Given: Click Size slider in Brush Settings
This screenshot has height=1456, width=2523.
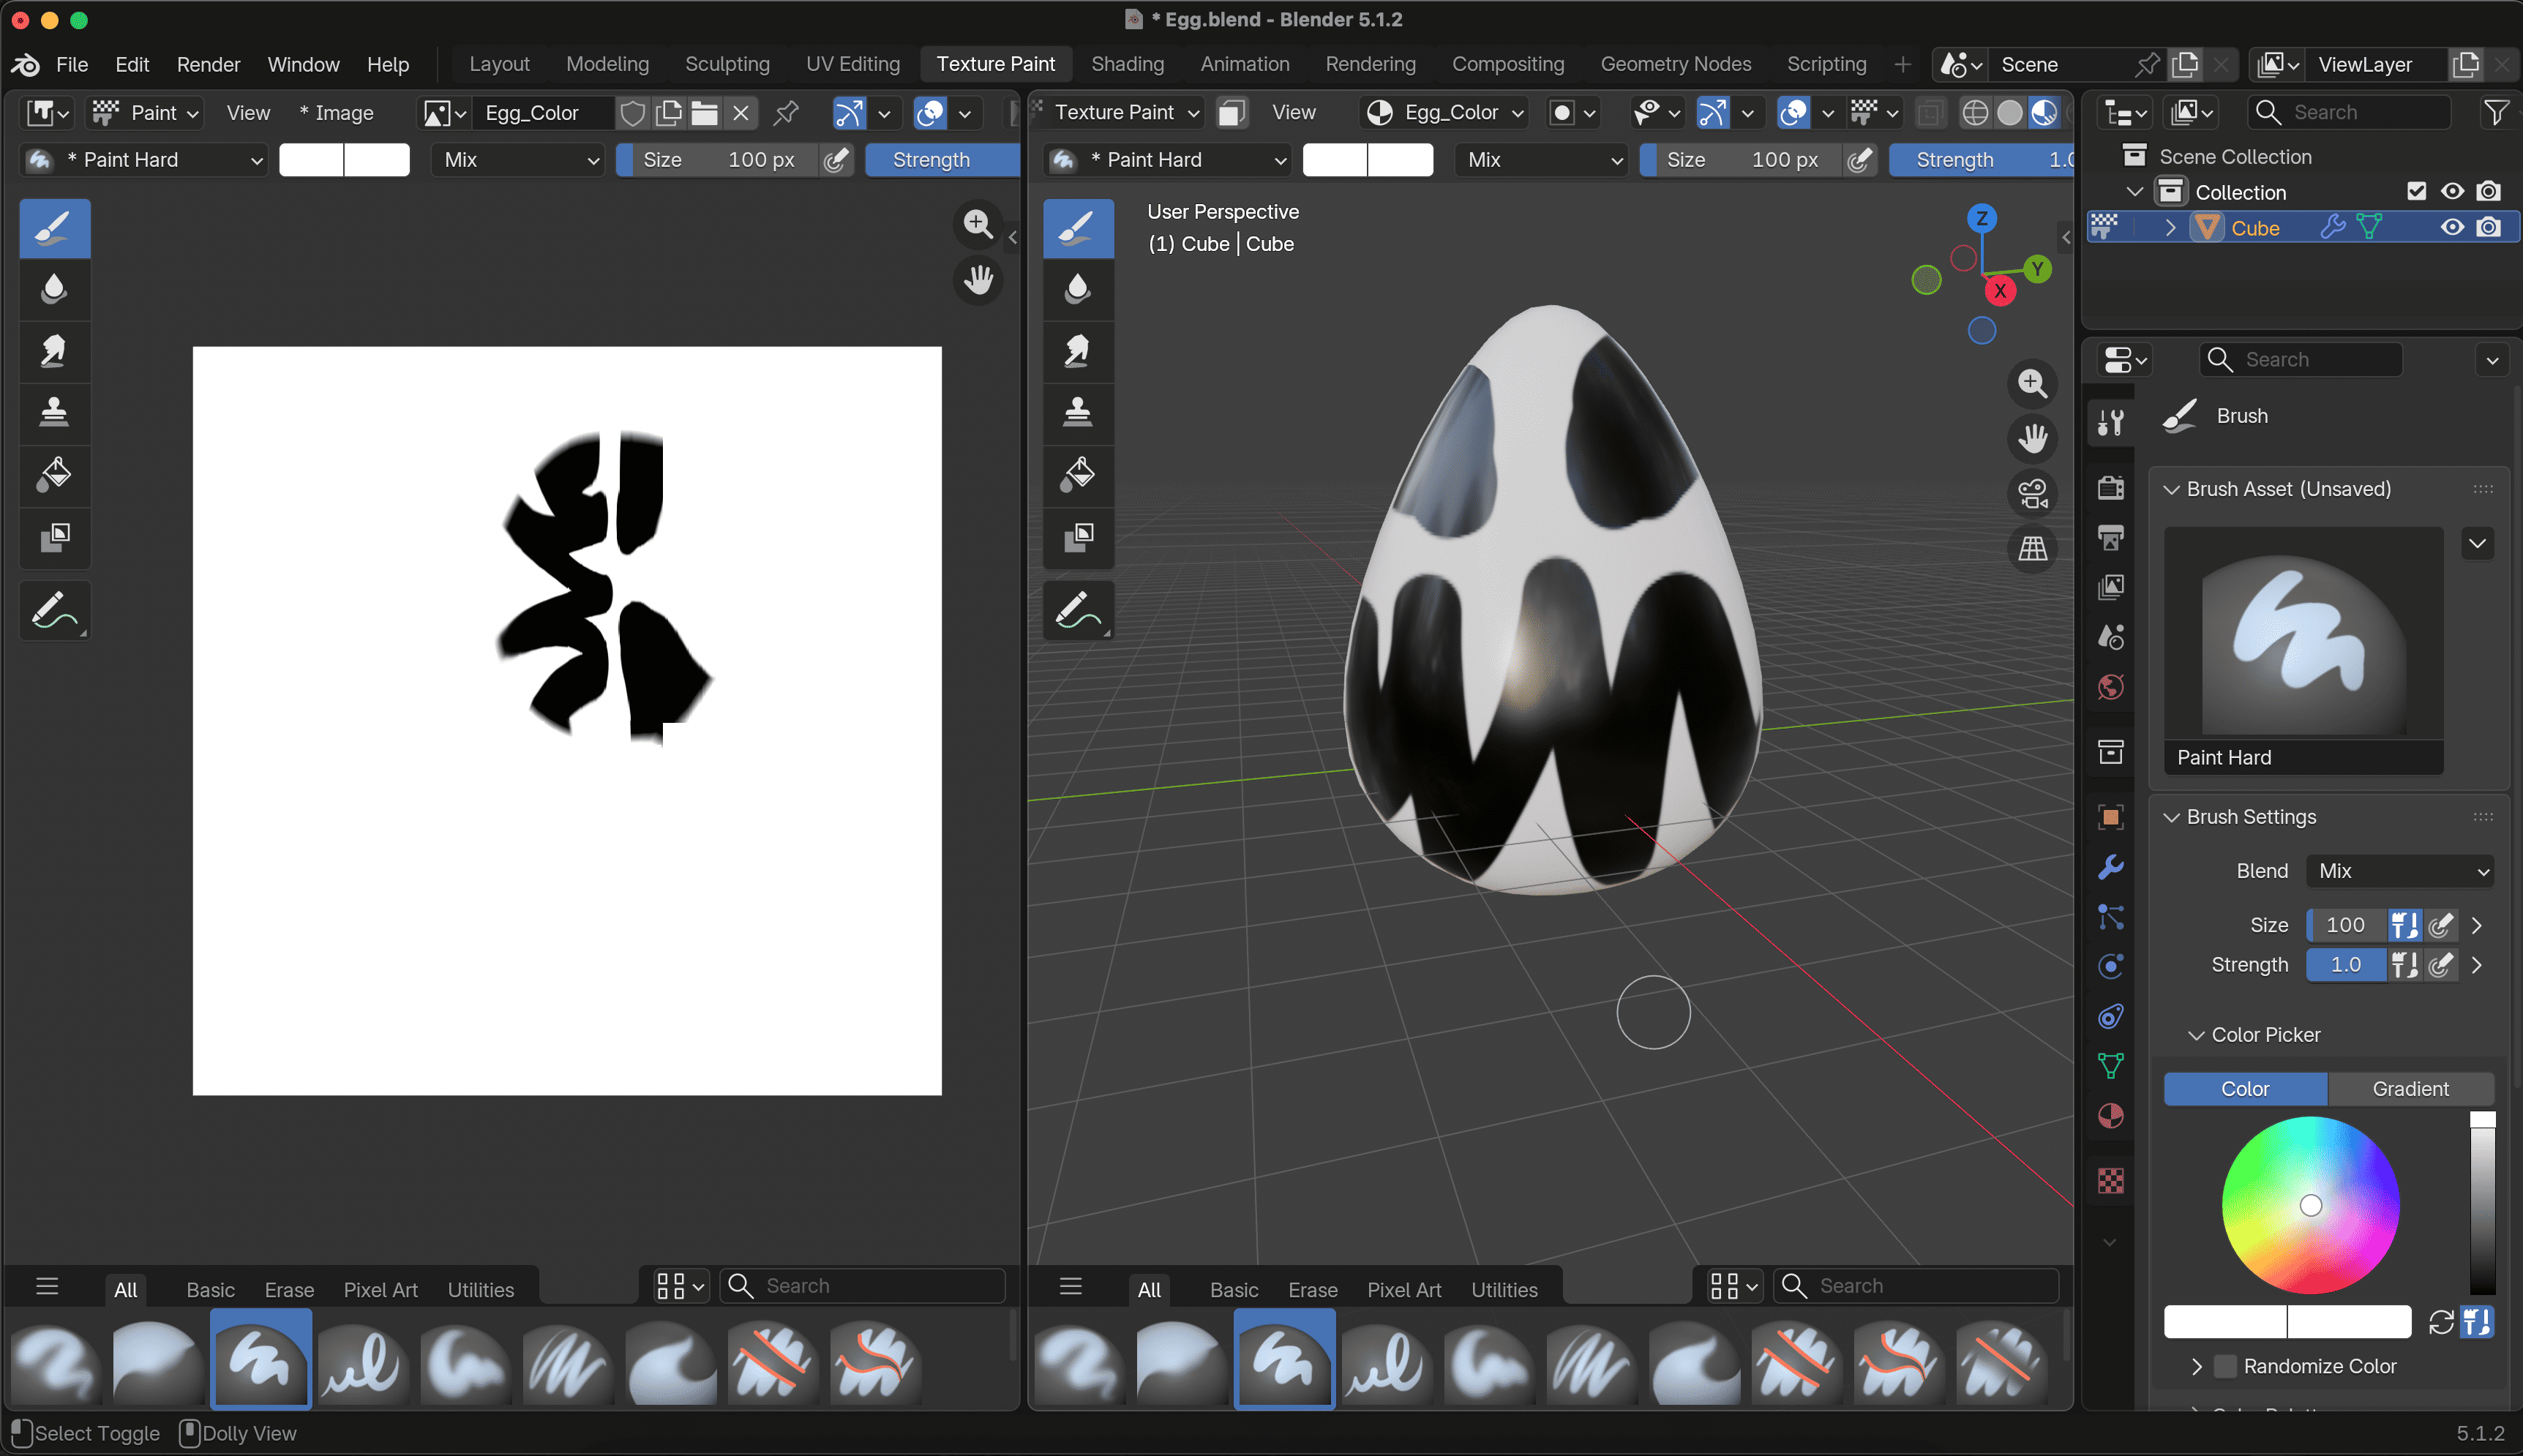Looking at the screenshot, I should coord(2346,925).
